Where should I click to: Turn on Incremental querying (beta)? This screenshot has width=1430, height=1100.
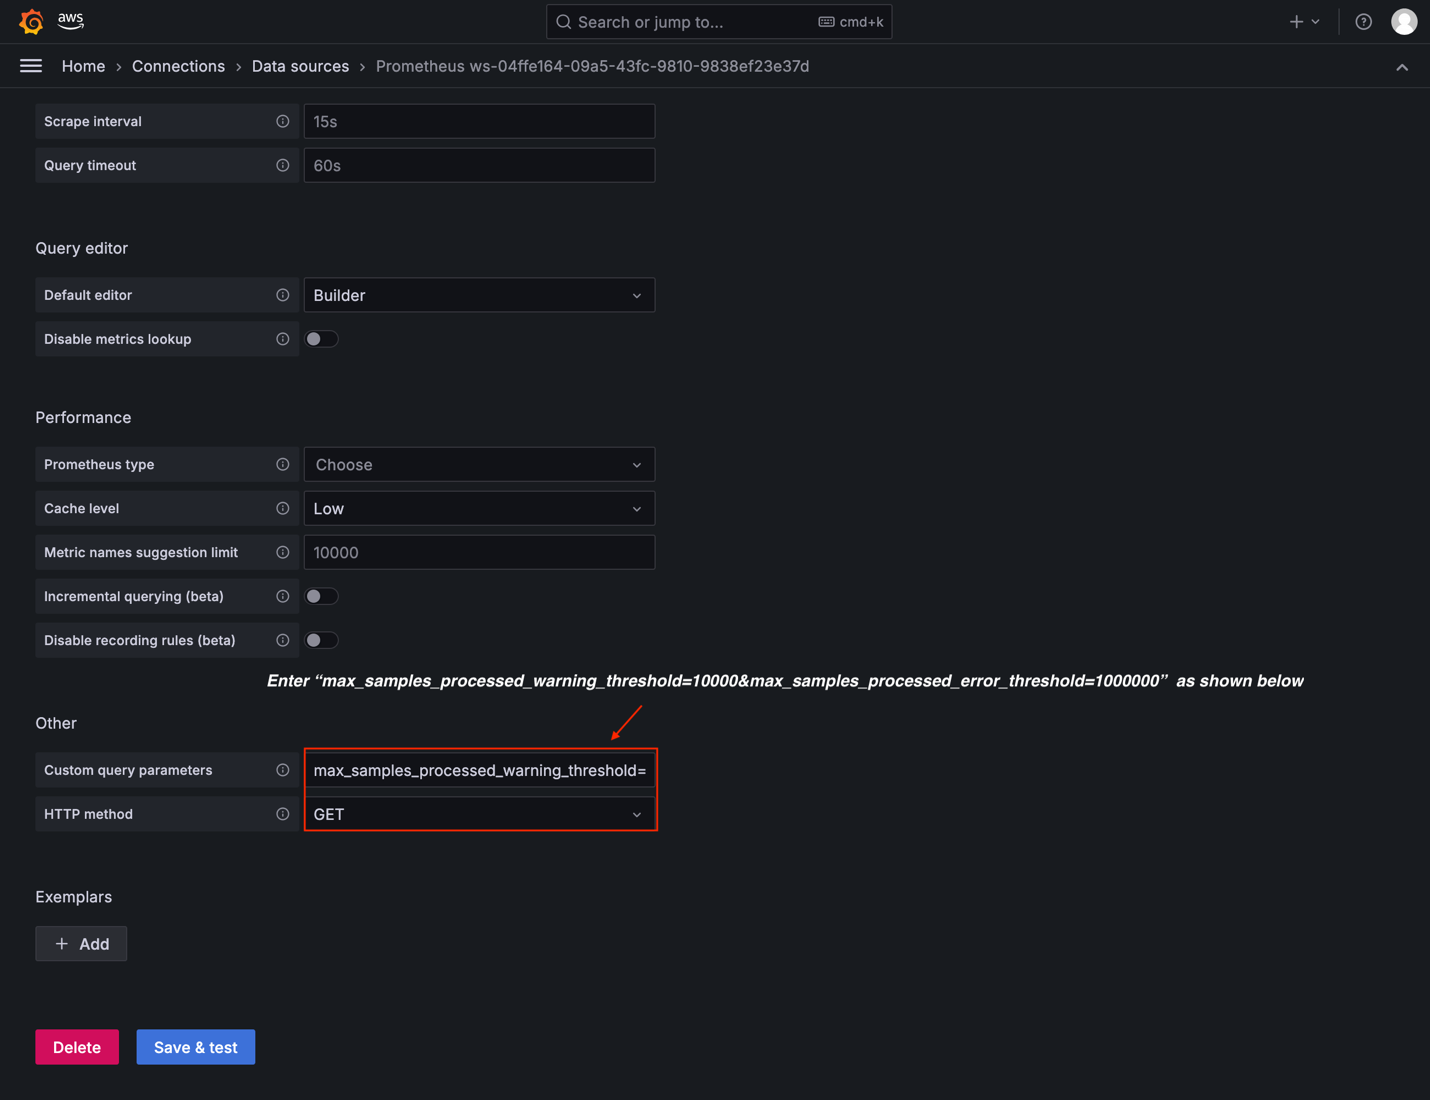coord(321,596)
